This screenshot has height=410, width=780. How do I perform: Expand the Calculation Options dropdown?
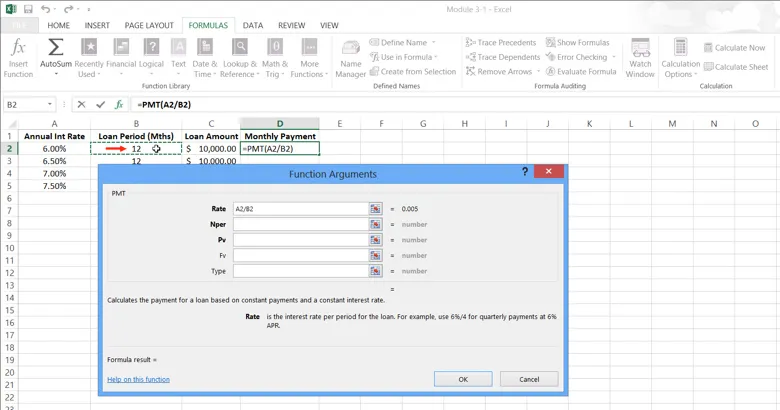tap(680, 58)
